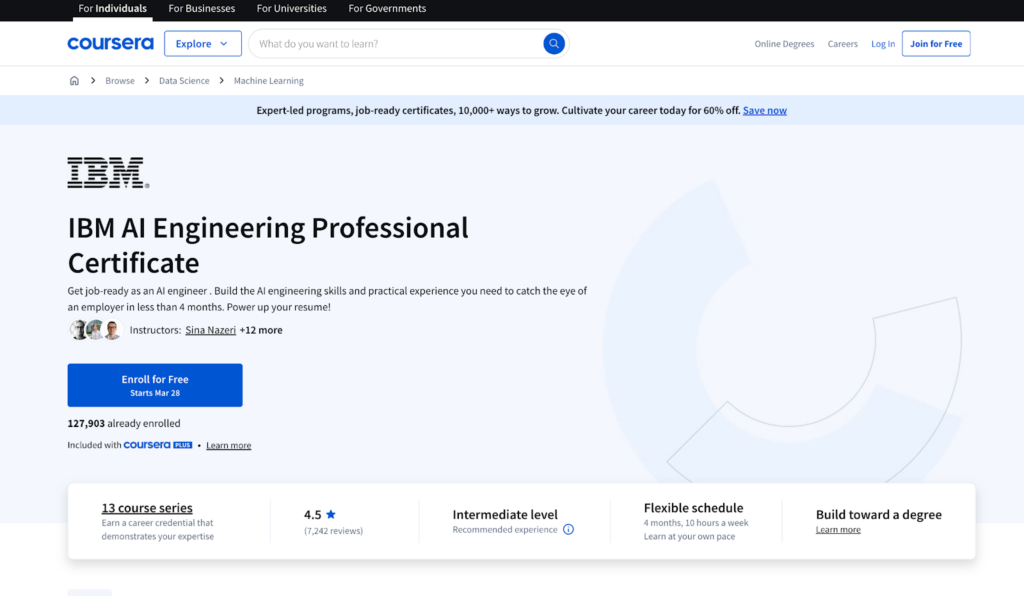The image size is (1024, 596).
Task: Open Learn more next to Coursera Plus
Action: [229, 445]
